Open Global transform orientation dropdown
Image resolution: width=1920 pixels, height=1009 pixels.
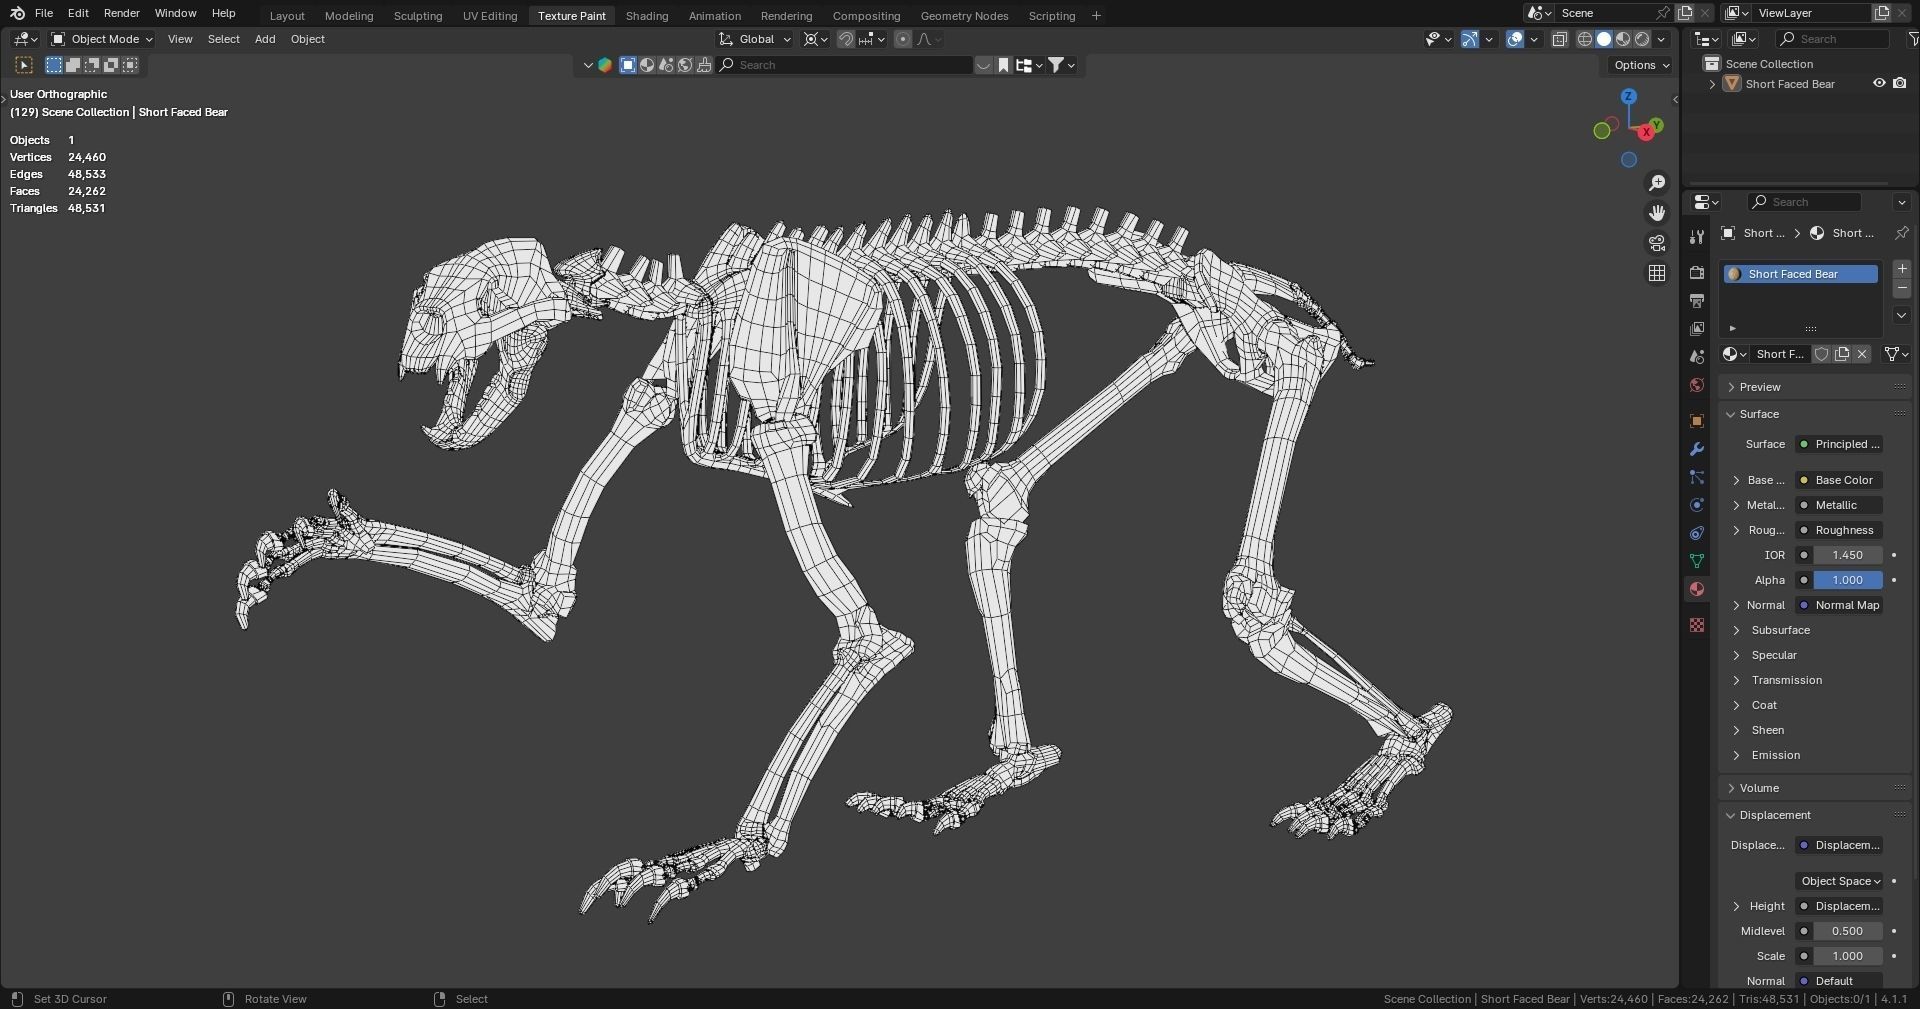755,39
